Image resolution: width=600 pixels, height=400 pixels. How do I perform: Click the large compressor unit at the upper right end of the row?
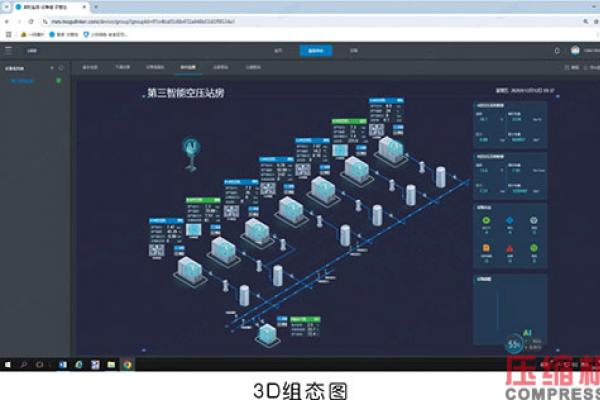pos(391,150)
